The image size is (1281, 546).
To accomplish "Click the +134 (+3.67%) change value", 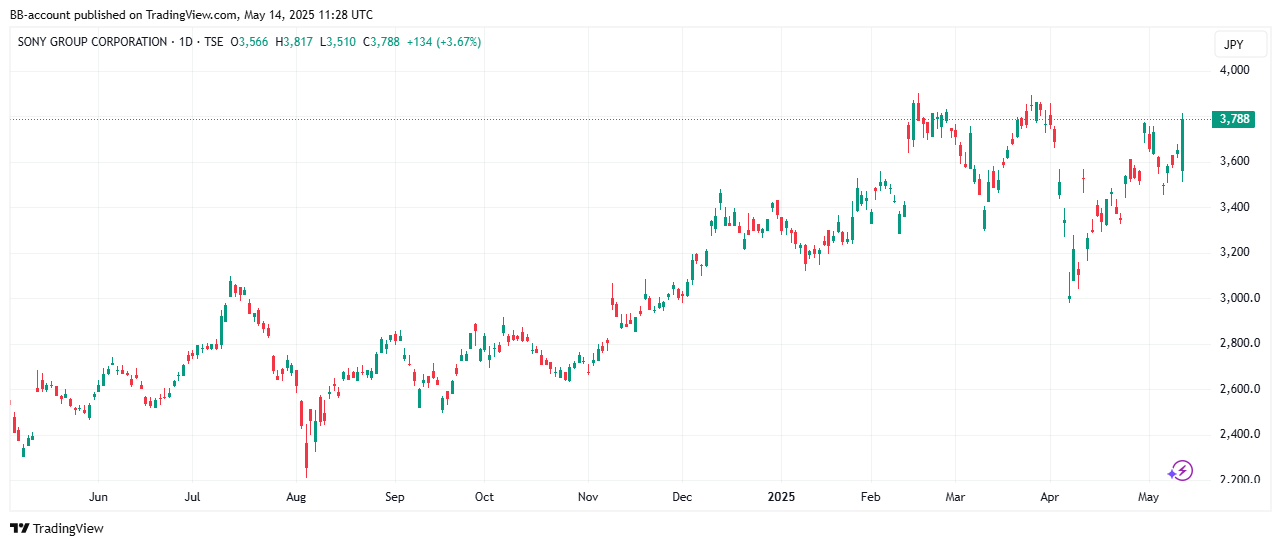I will pos(444,42).
